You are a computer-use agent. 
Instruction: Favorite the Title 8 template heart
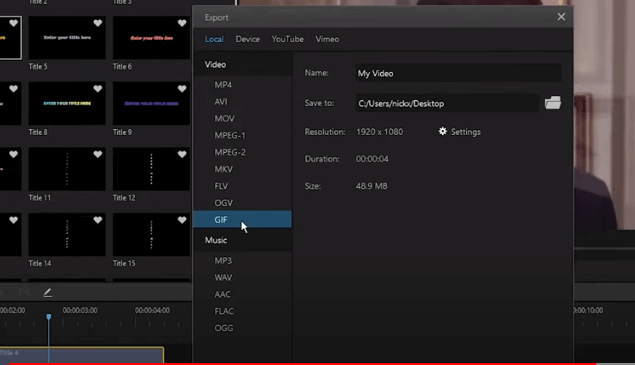[x=98, y=89]
